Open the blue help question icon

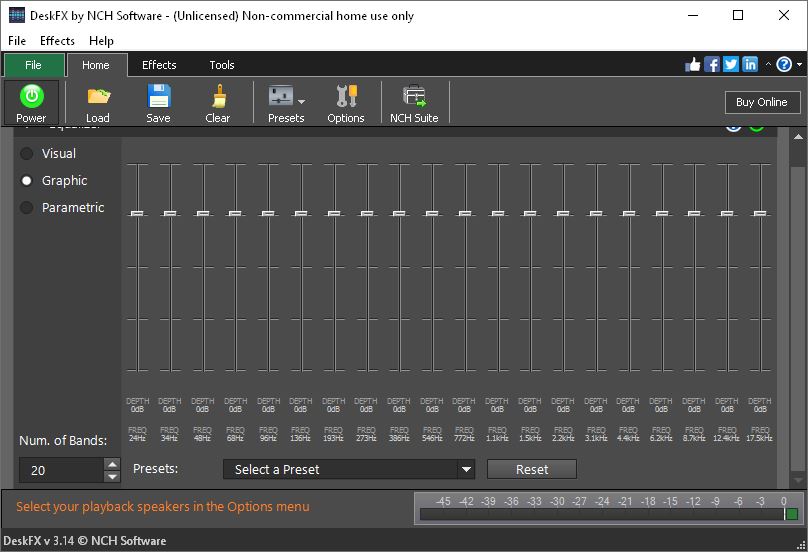coord(784,64)
